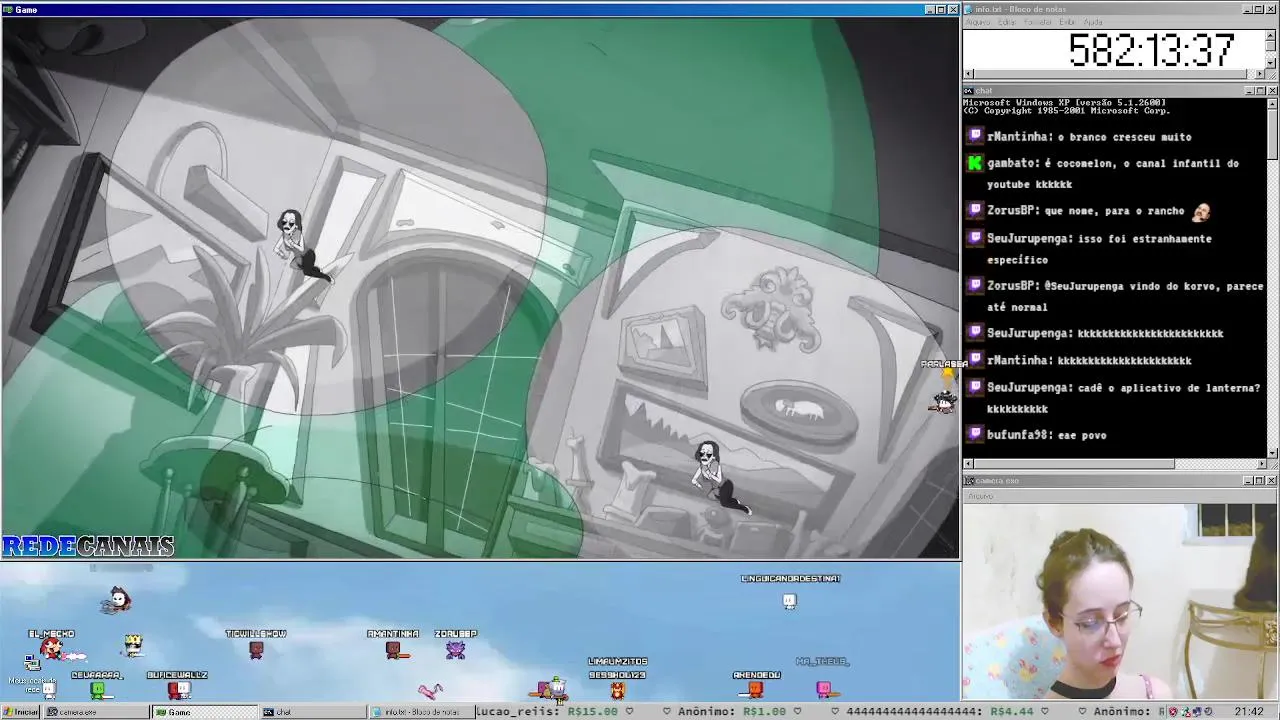The height and width of the screenshot is (720, 1280).
Task: Click ZorusBP's @SeuJurupenga reply message
Action: (x=1125, y=296)
